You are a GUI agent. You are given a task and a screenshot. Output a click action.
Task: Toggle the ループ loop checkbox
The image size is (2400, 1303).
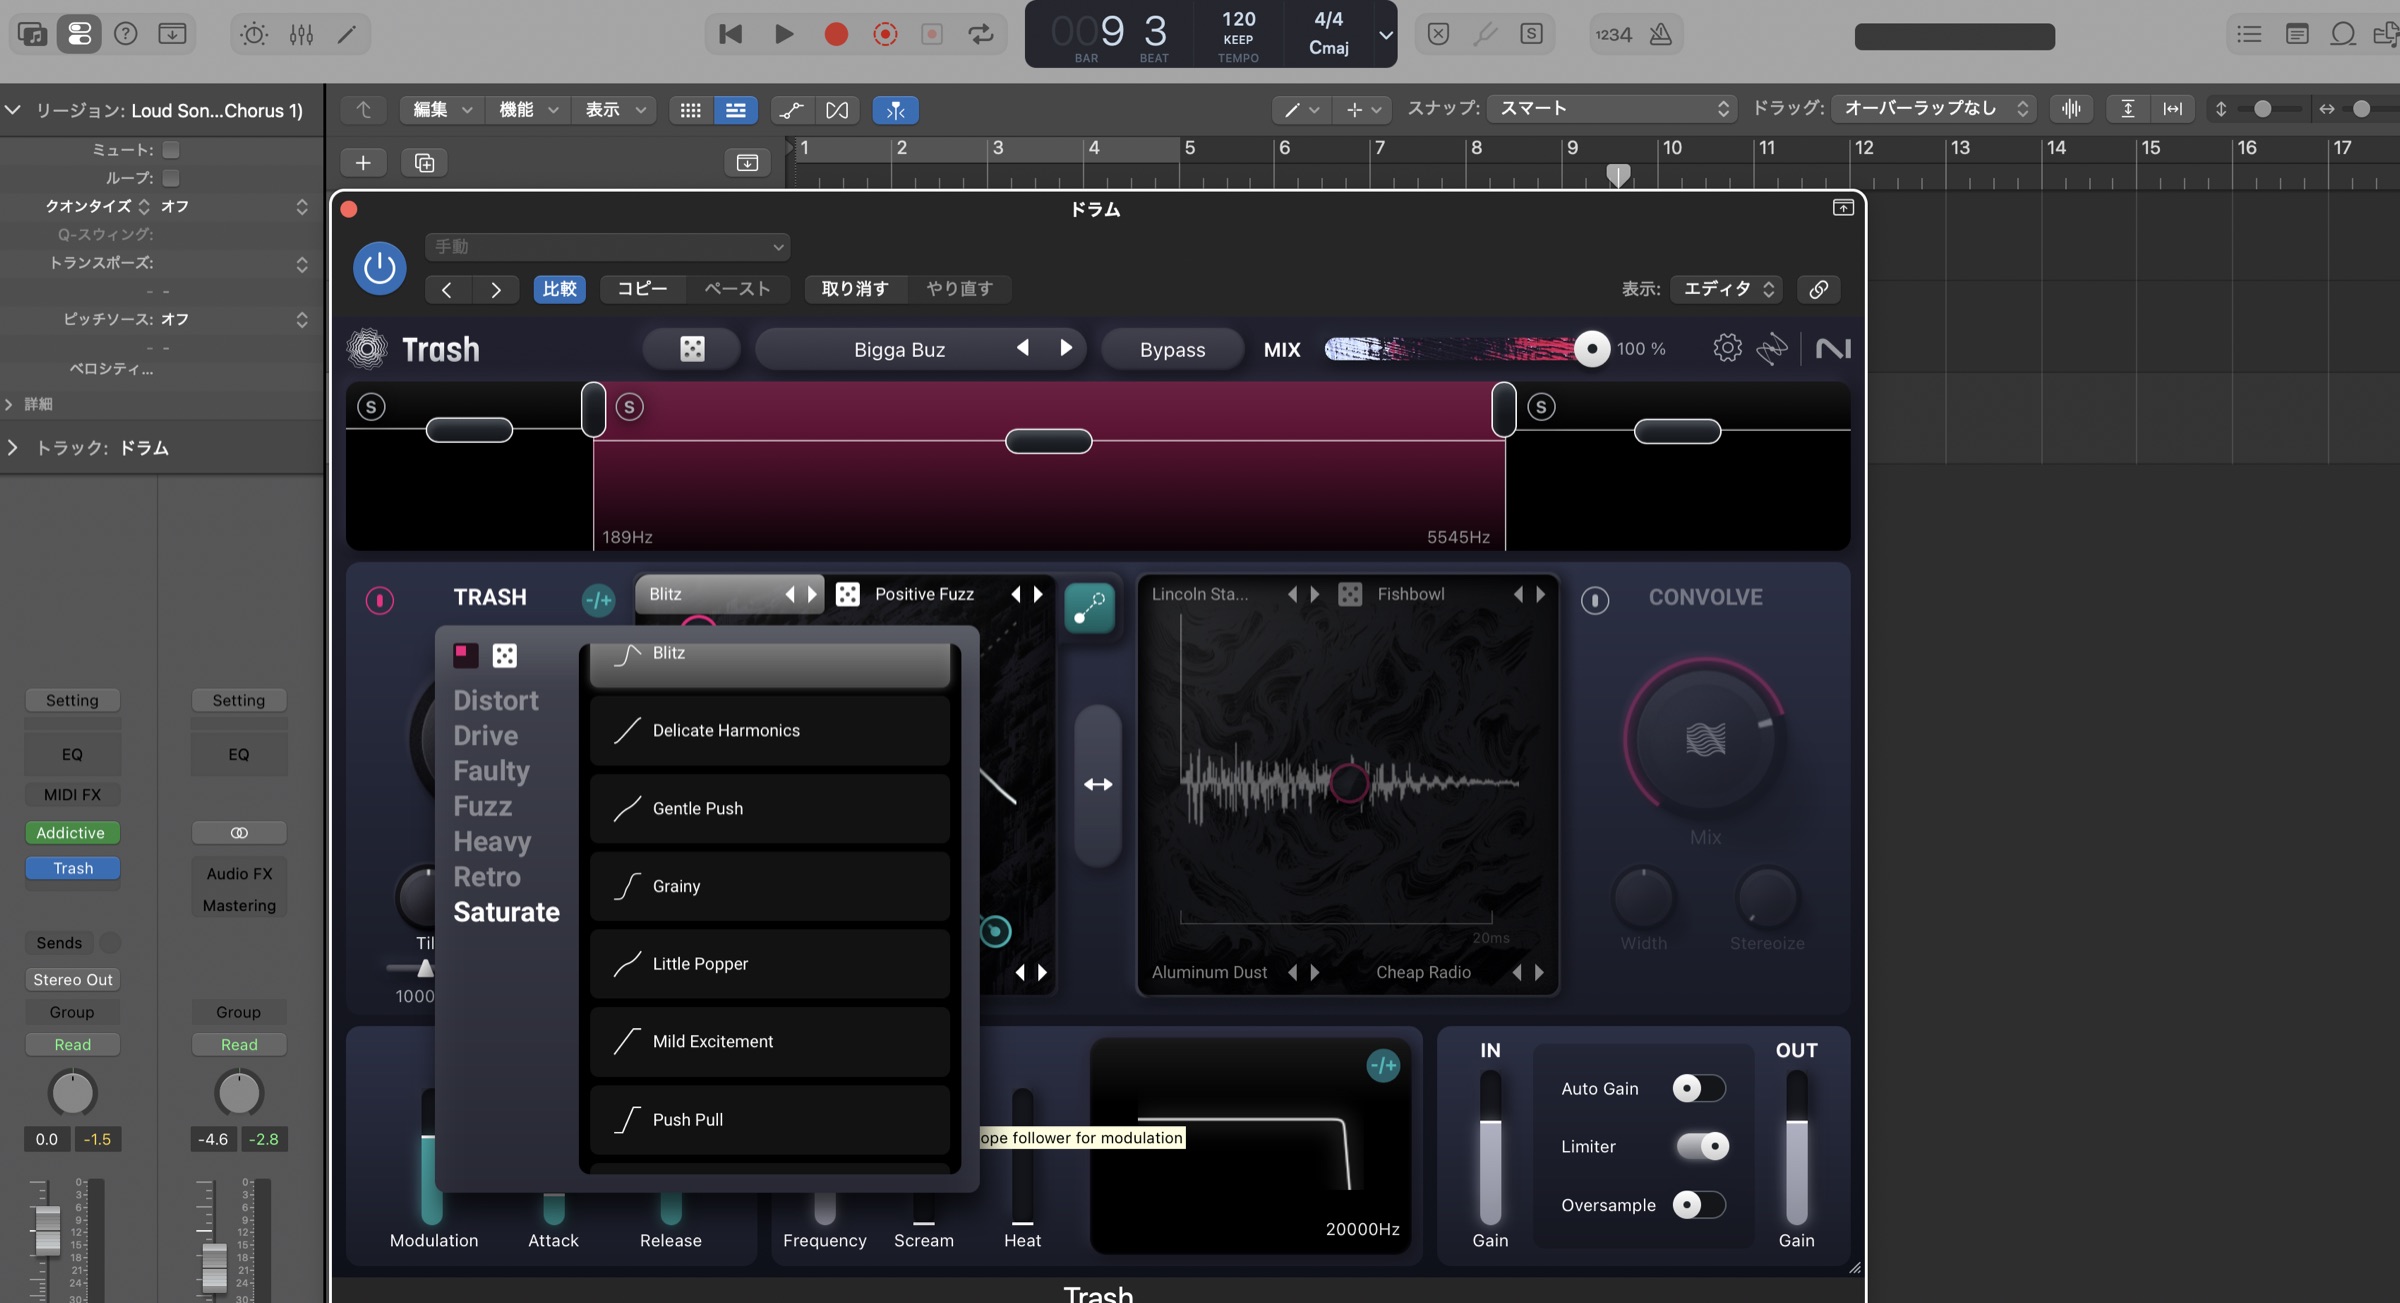click(171, 178)
